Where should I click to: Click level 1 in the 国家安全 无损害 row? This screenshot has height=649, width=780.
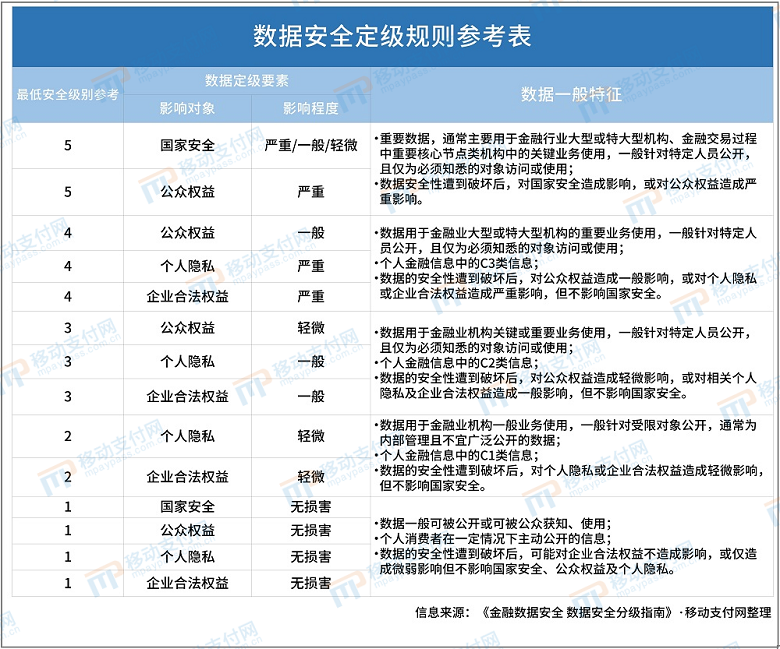click(x=68, y=507)
